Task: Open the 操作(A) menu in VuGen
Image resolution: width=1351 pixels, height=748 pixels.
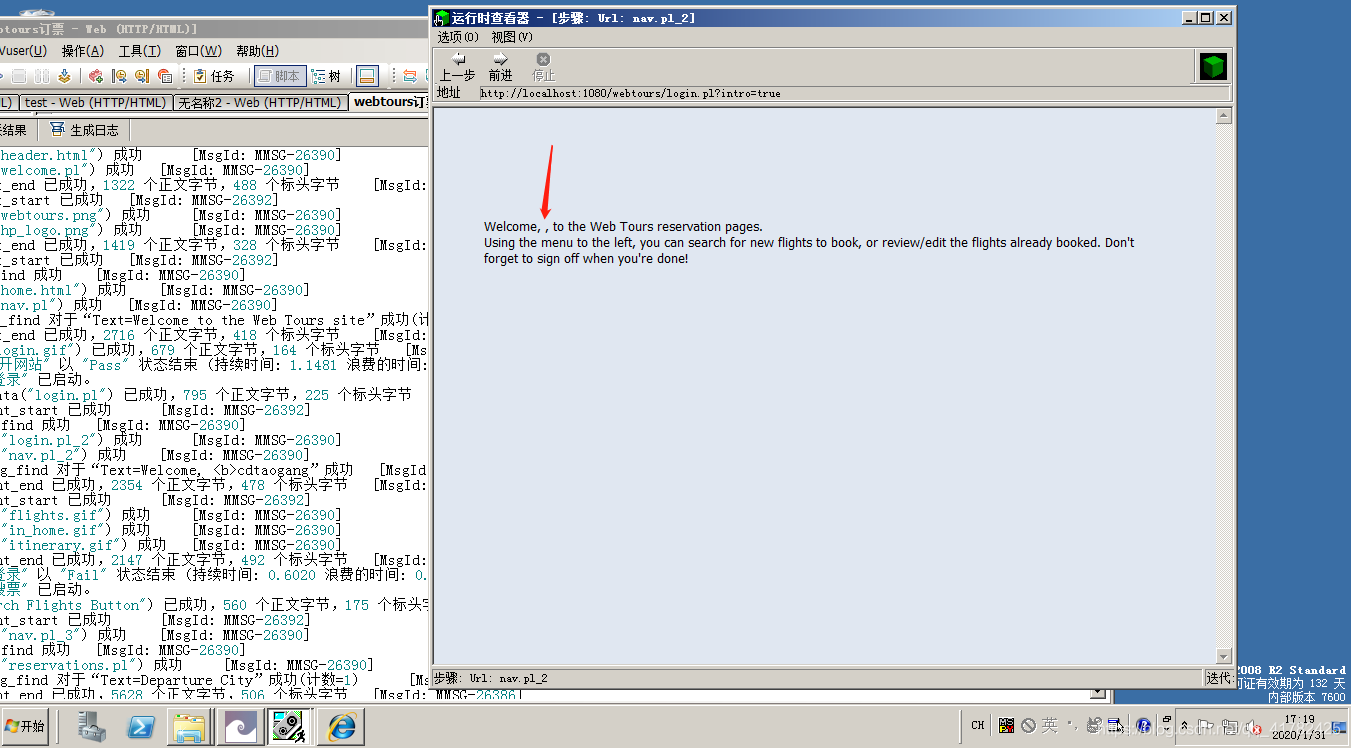Action: pyautogui.click(x=82, y=51)
